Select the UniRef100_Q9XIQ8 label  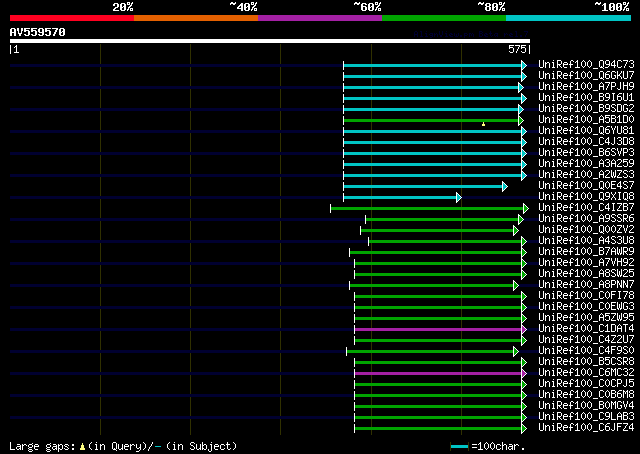click(x=587, y=197)
